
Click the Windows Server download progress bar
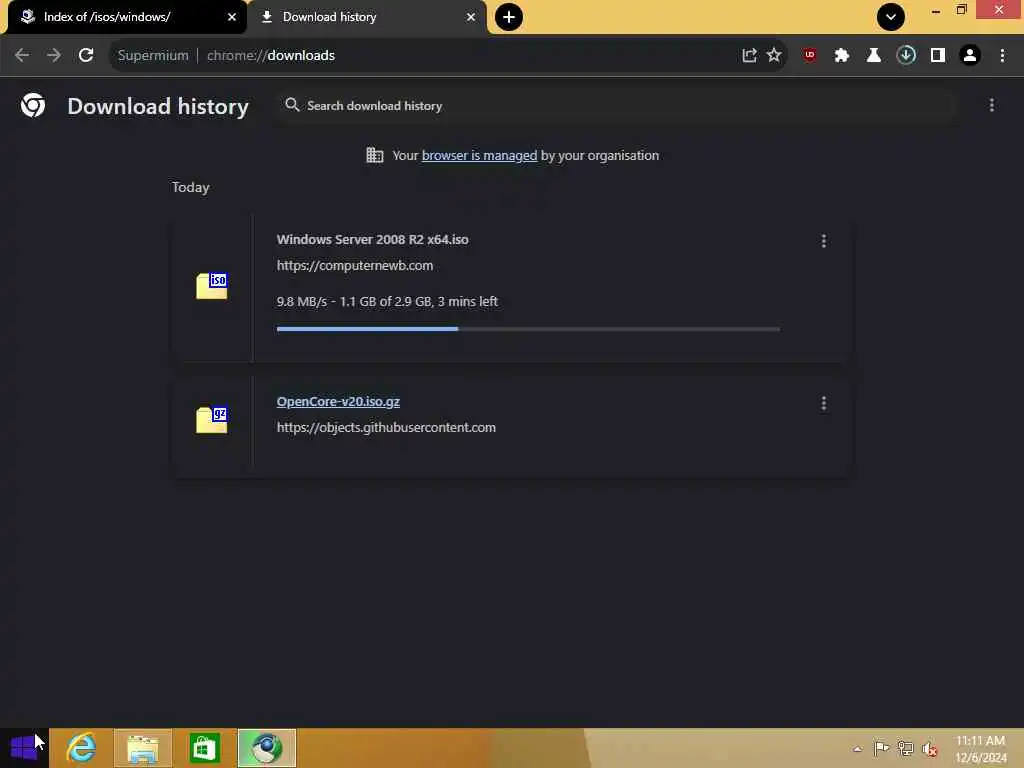click(x=528, y=329)
